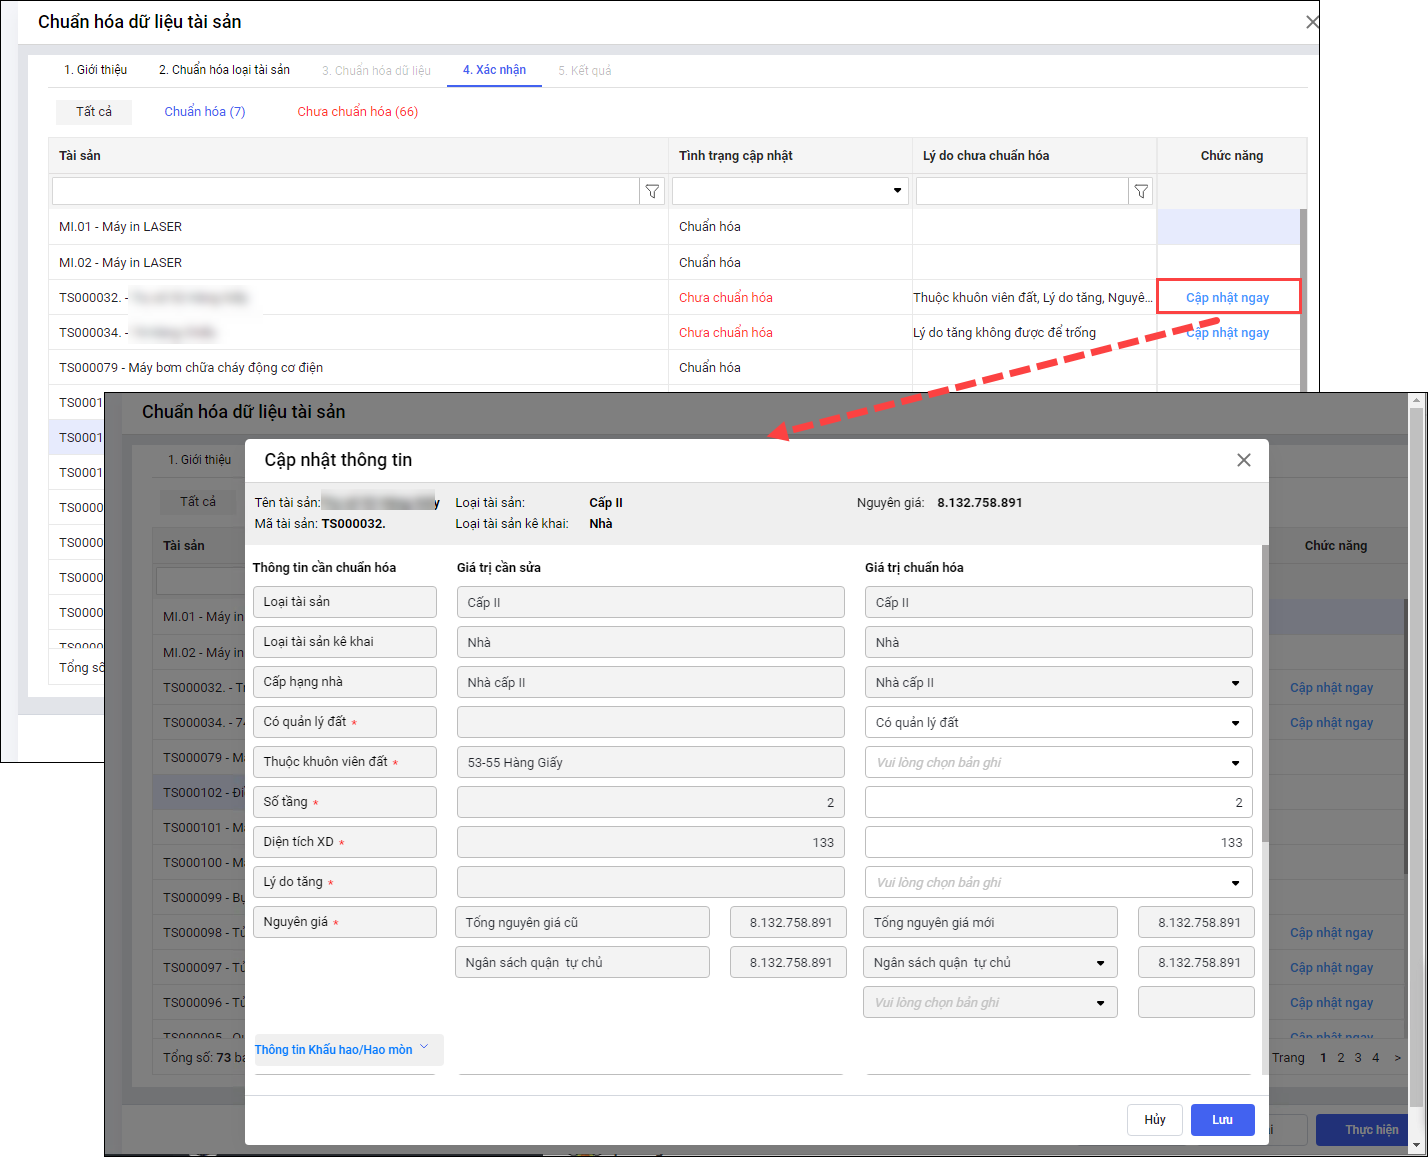The image size is (1428, 1157).
Task: Close the Cập nhật thông tin dialog
Action: pyautogui.click(x=1243, y=460)
